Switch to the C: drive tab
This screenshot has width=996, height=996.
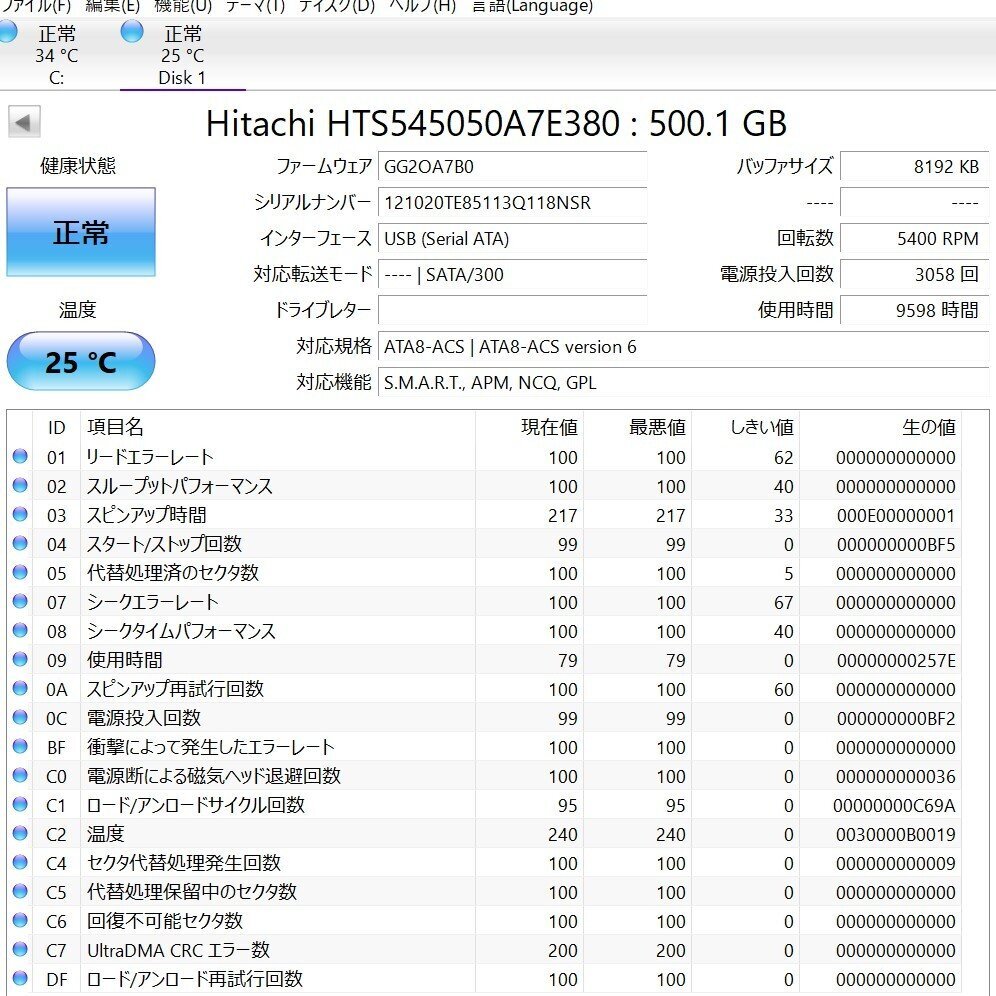coord(57,55)
